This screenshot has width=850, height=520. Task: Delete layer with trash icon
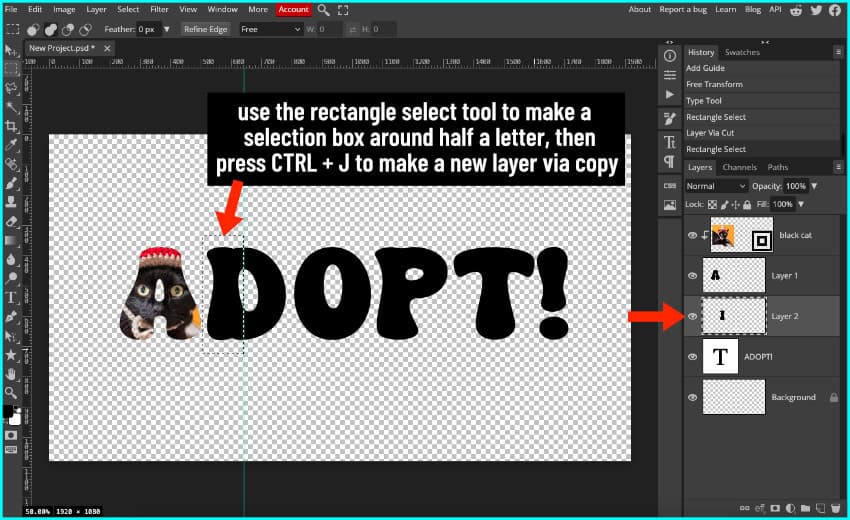(835, 508)
